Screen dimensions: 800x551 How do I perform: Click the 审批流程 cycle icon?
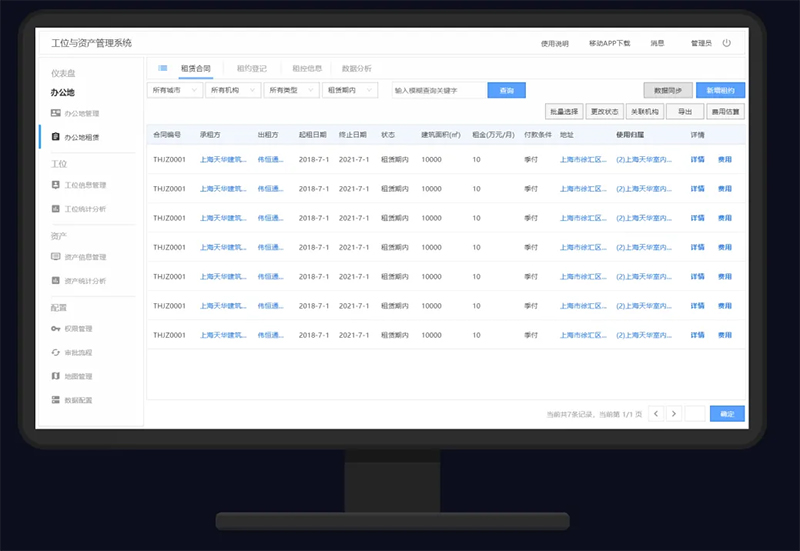(x=56, y=353)
